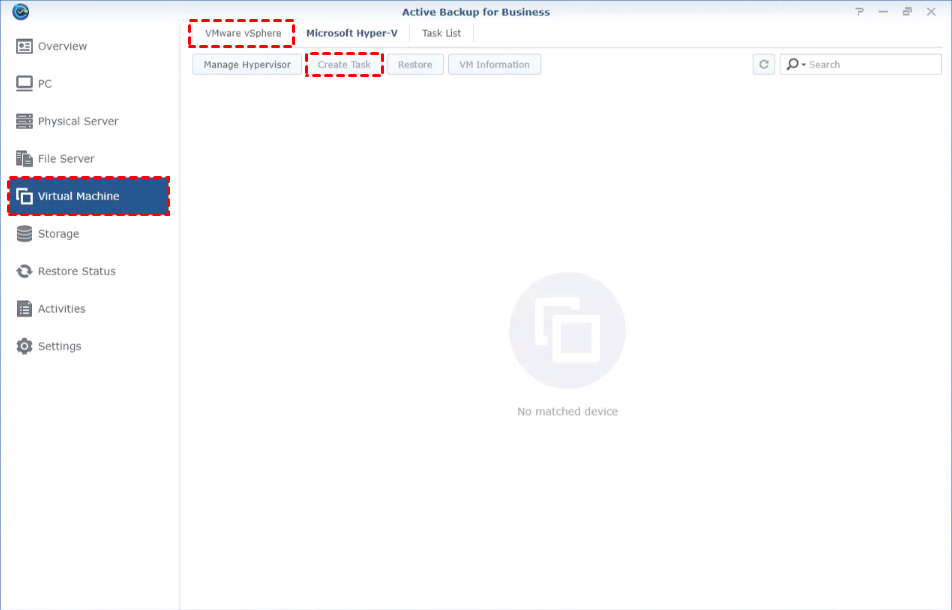Click the Activities list icon
Screen dimensions: 952x610
pos(24,309)
